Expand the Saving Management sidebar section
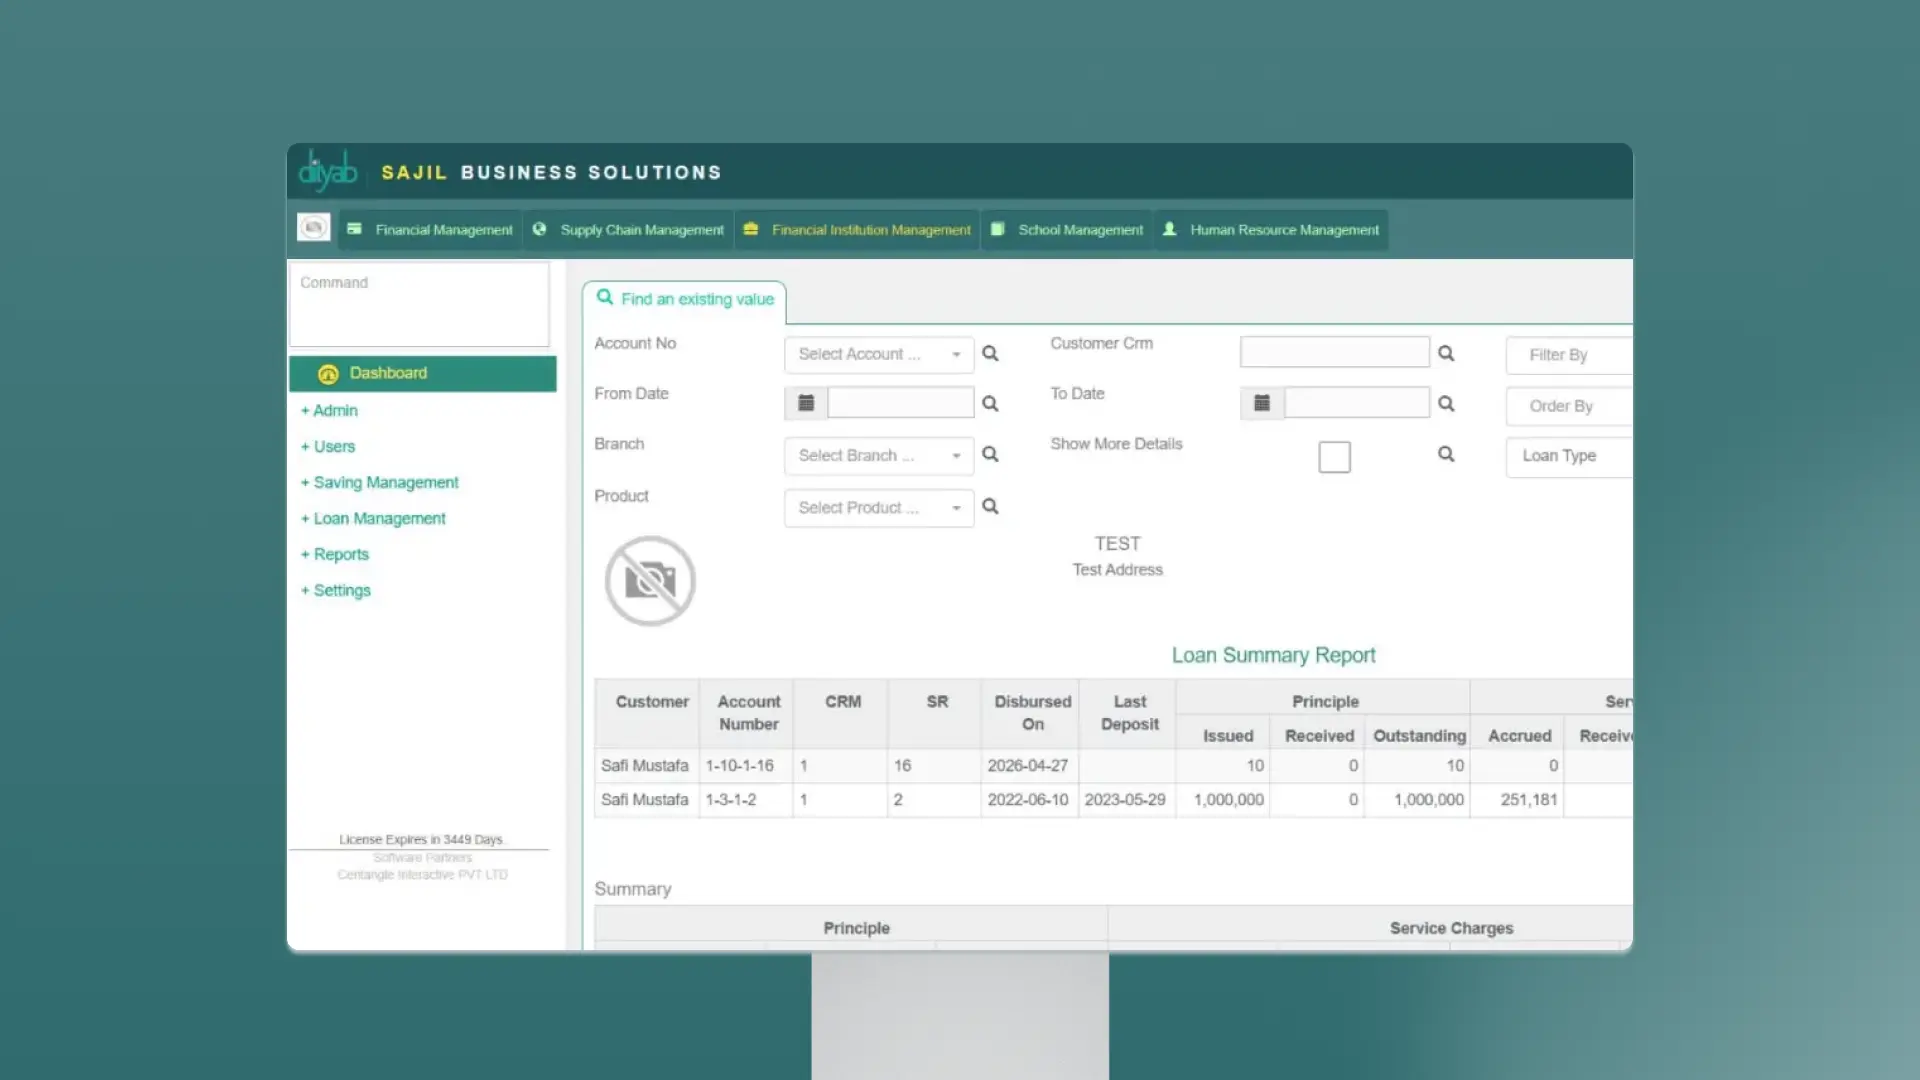1920x1080 pixels. click(379, 482)
